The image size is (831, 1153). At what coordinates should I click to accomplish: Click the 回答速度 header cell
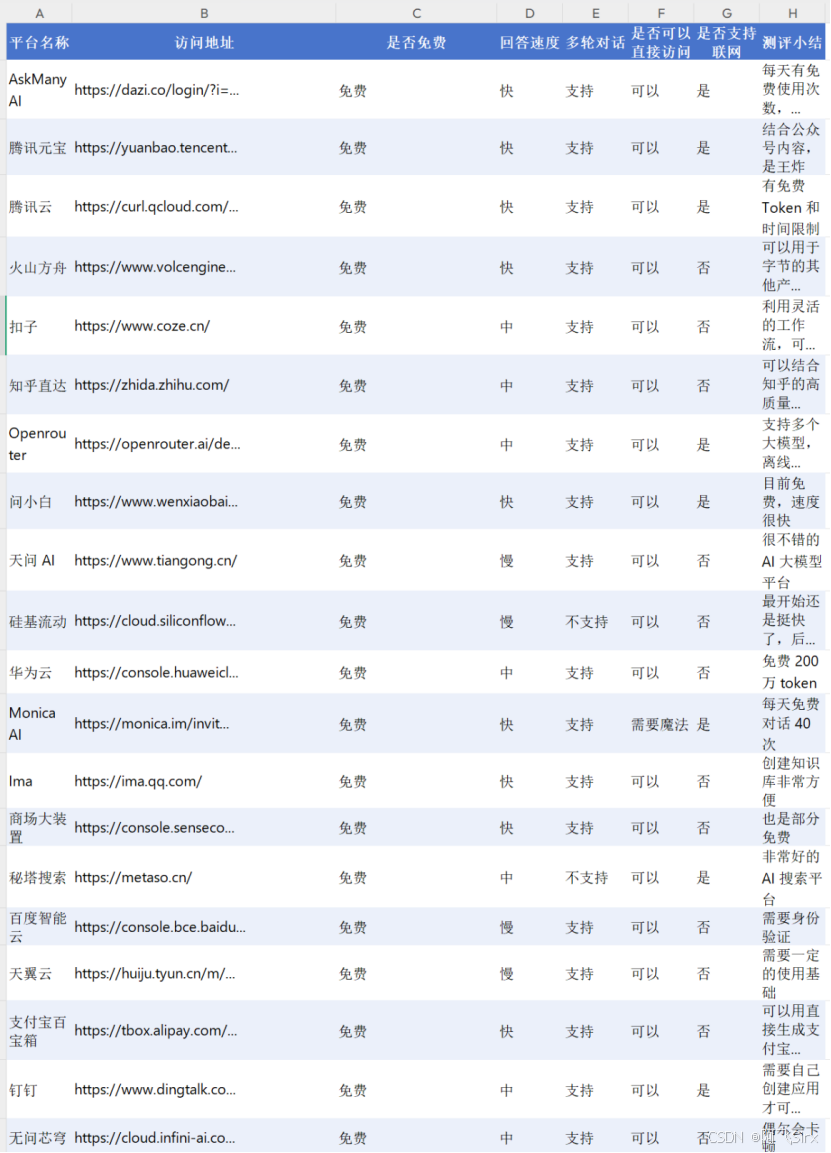529,42
